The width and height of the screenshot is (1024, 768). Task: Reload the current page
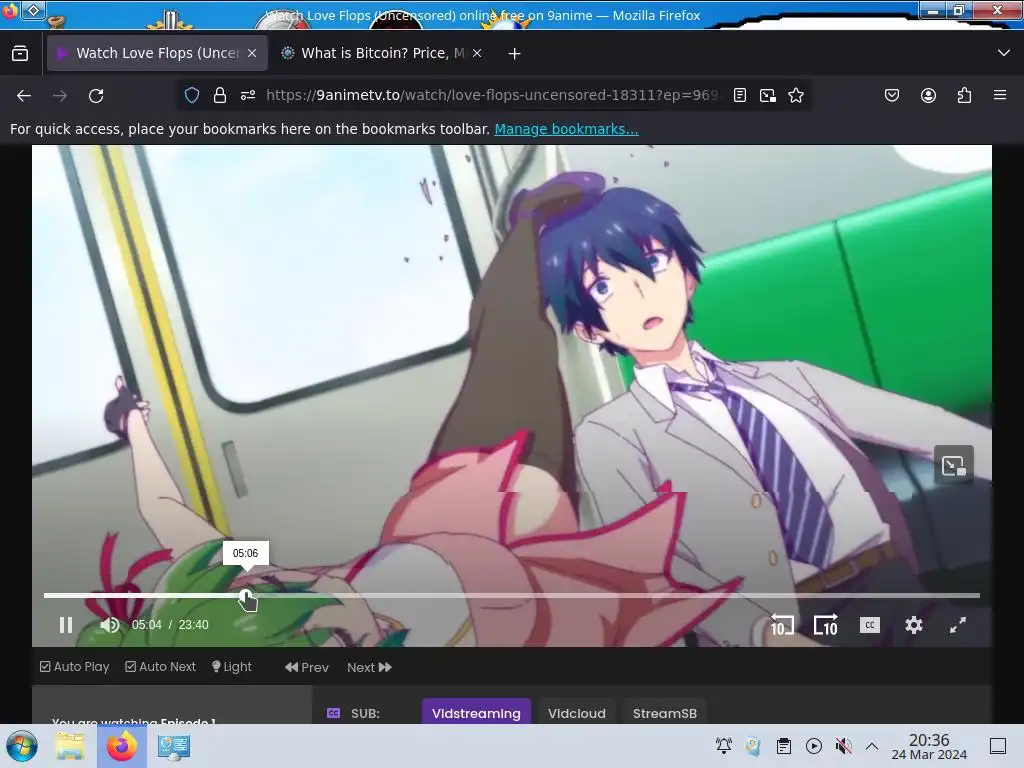pyautogui.click(x=96, y=95)
